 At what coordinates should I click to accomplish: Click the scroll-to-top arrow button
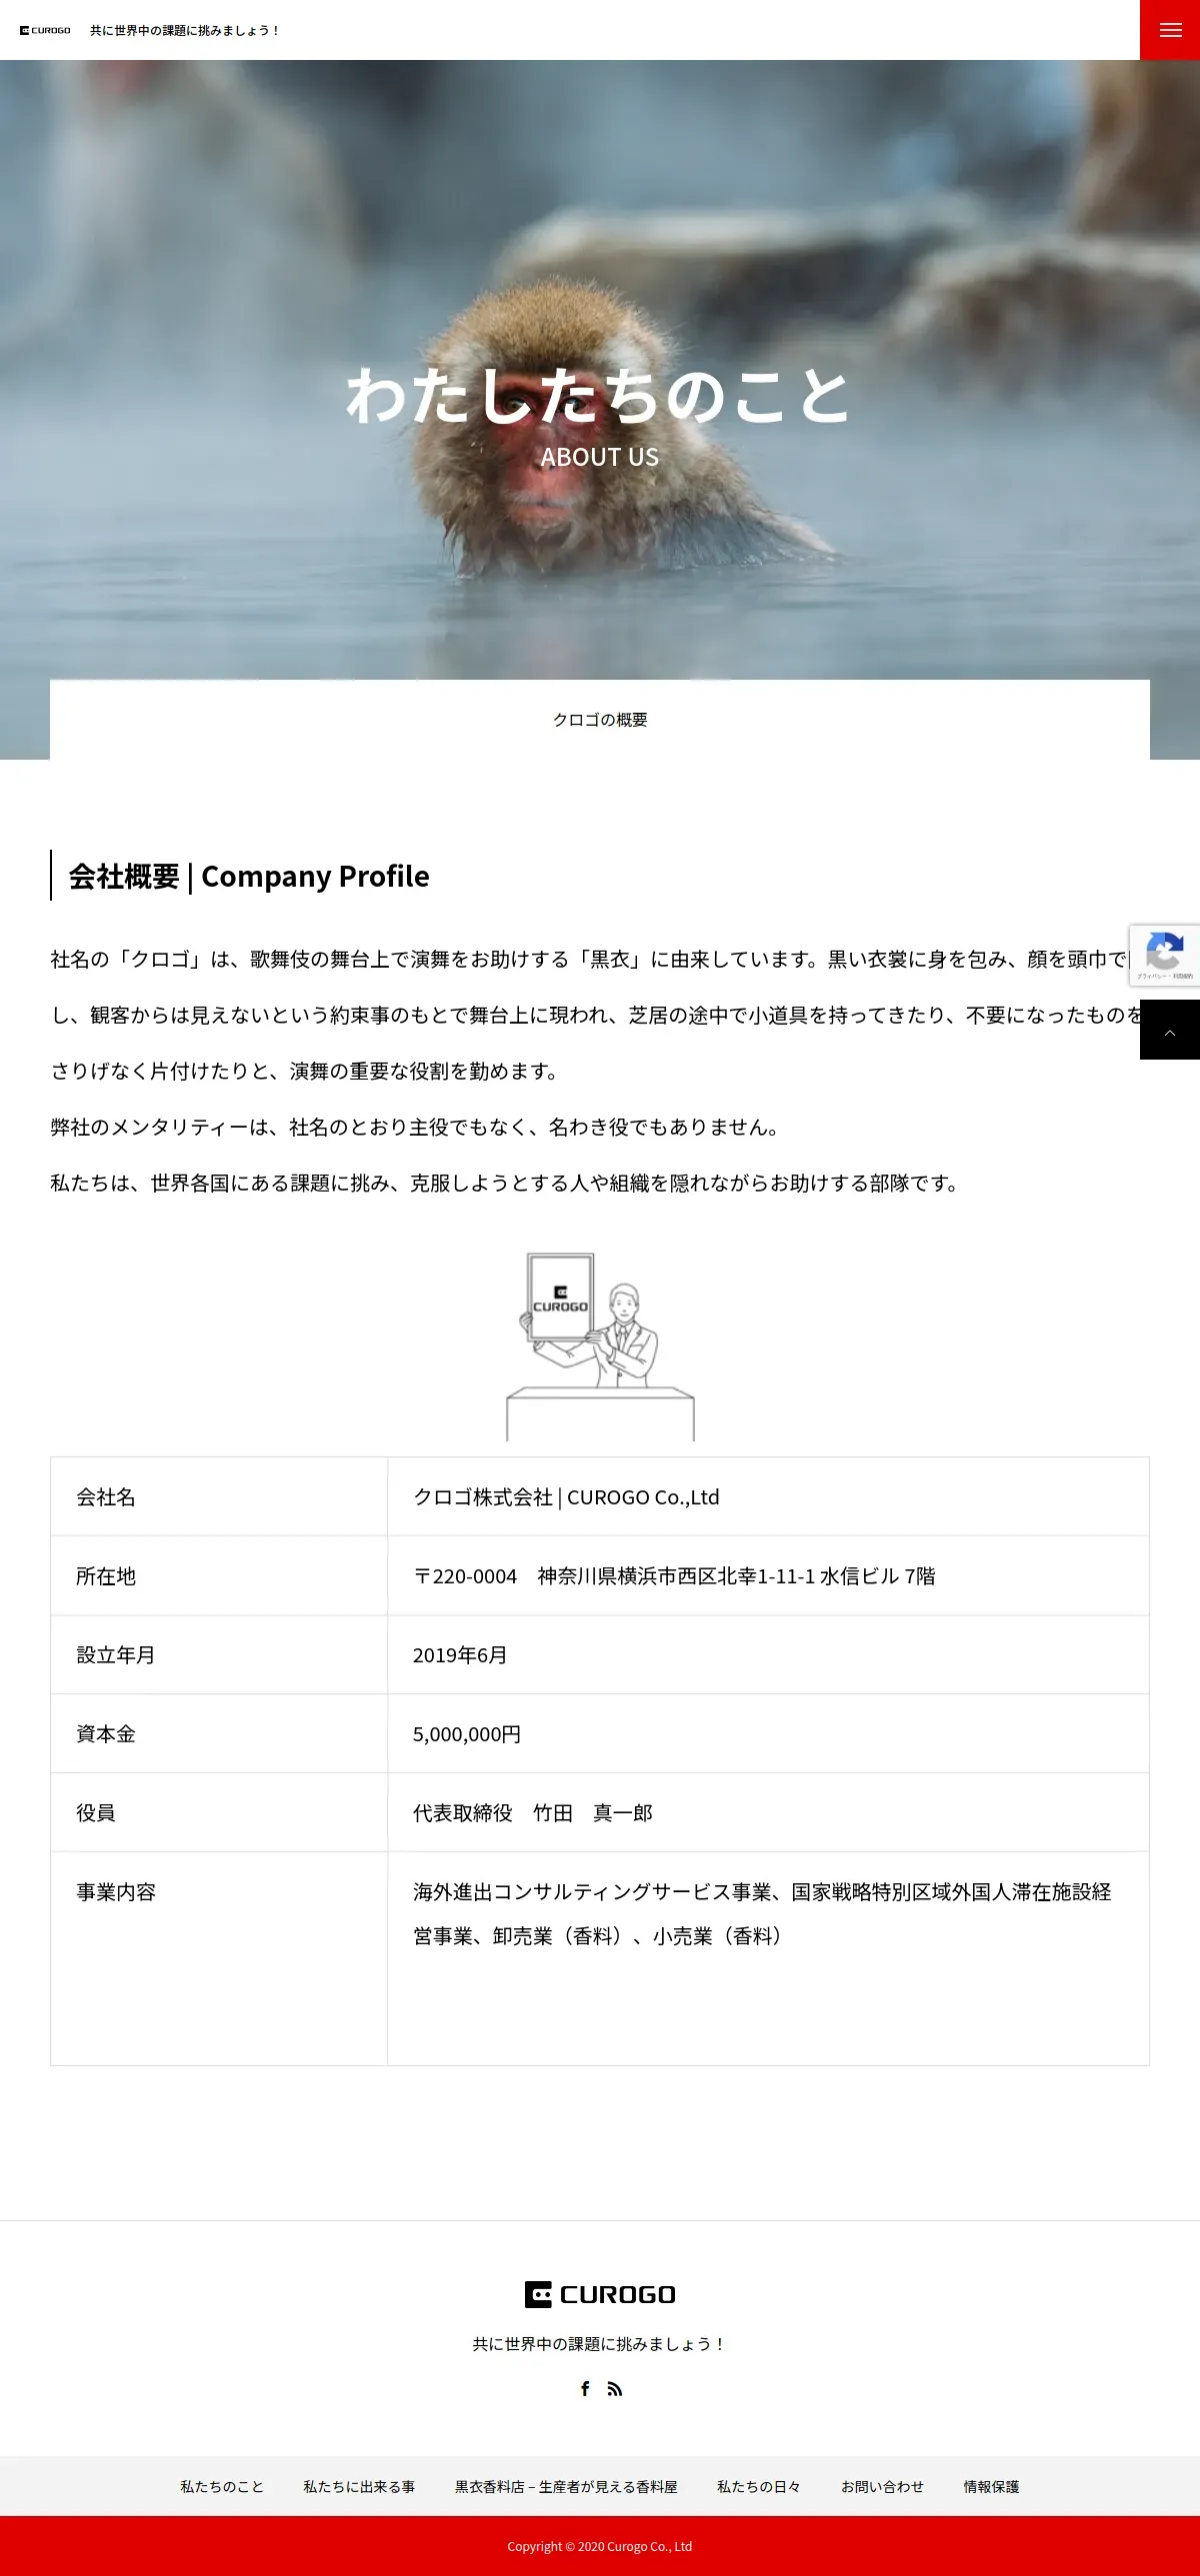[x=1170, y=1030]
